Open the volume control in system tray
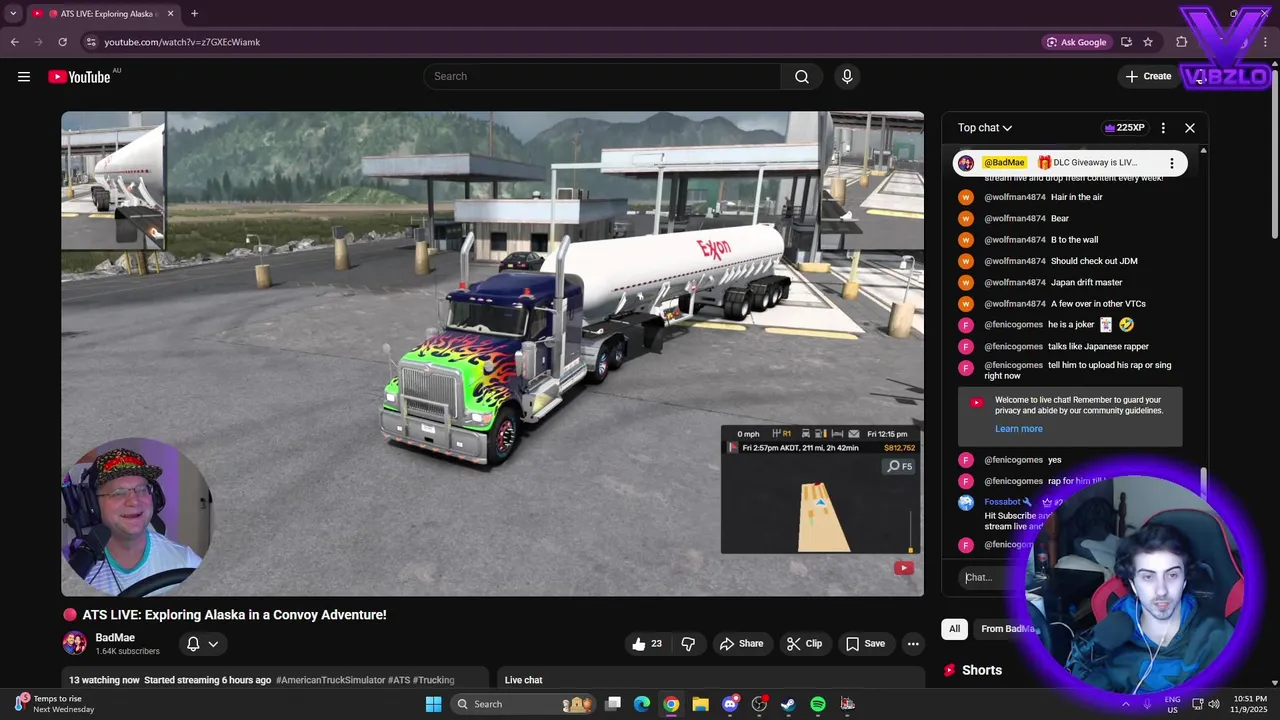This screenshot has height=720, width=1280. pos(1214,704)
